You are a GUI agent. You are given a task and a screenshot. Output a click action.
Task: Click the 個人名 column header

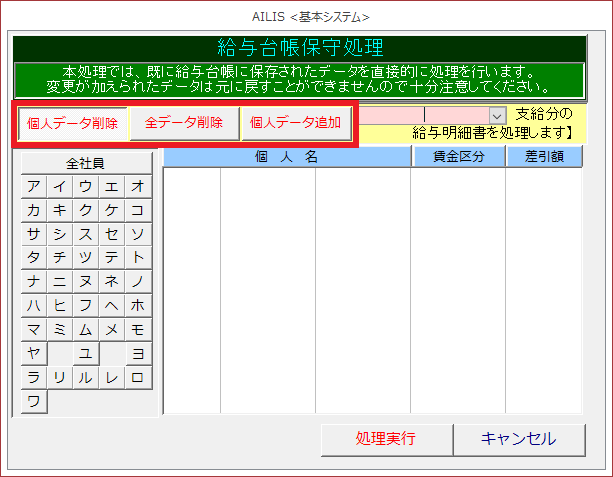pyautogui.click(x=287, y=156)
